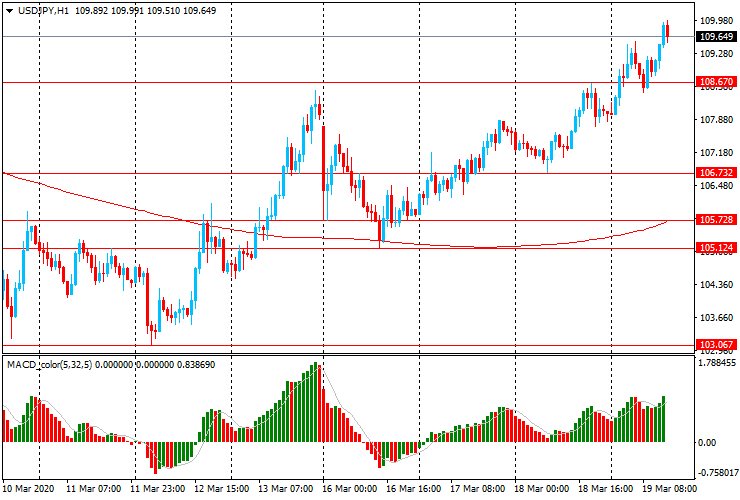Screen dimensions: 740x500
Task: Click the 10 Mar 2020 time label
Action: tap(28, 488)
